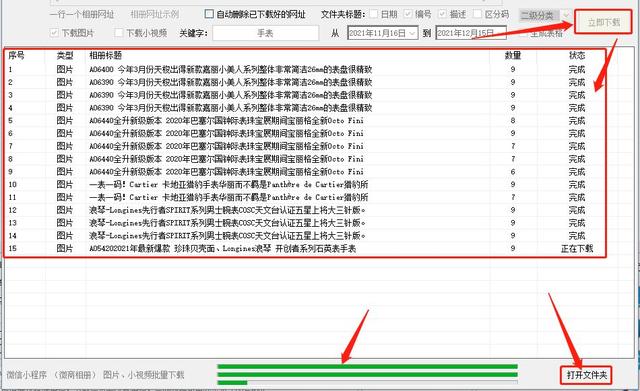The height and width of the screenshot is (391, 640).
Task: Toggle the 描述 checkbox
Action: coord(442,14)
